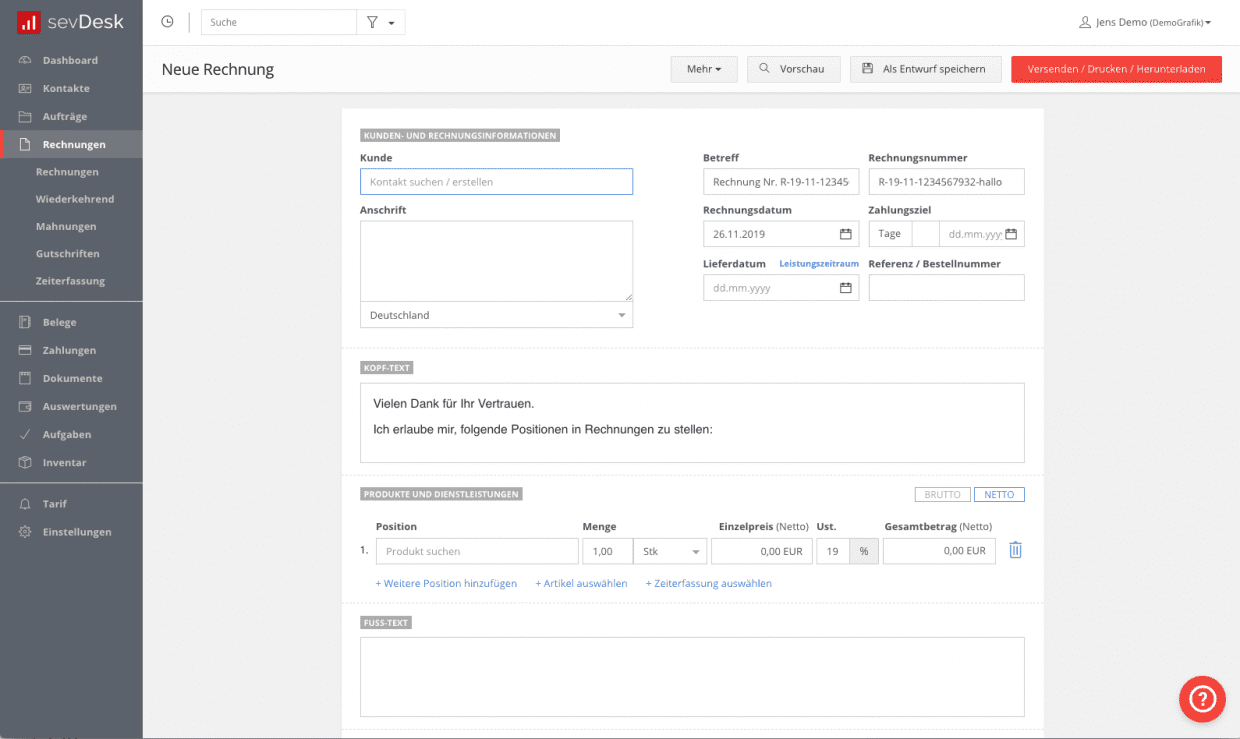Click the Rechnungen document icon
Screen dimensions: 1240x739
coord(25,145)
